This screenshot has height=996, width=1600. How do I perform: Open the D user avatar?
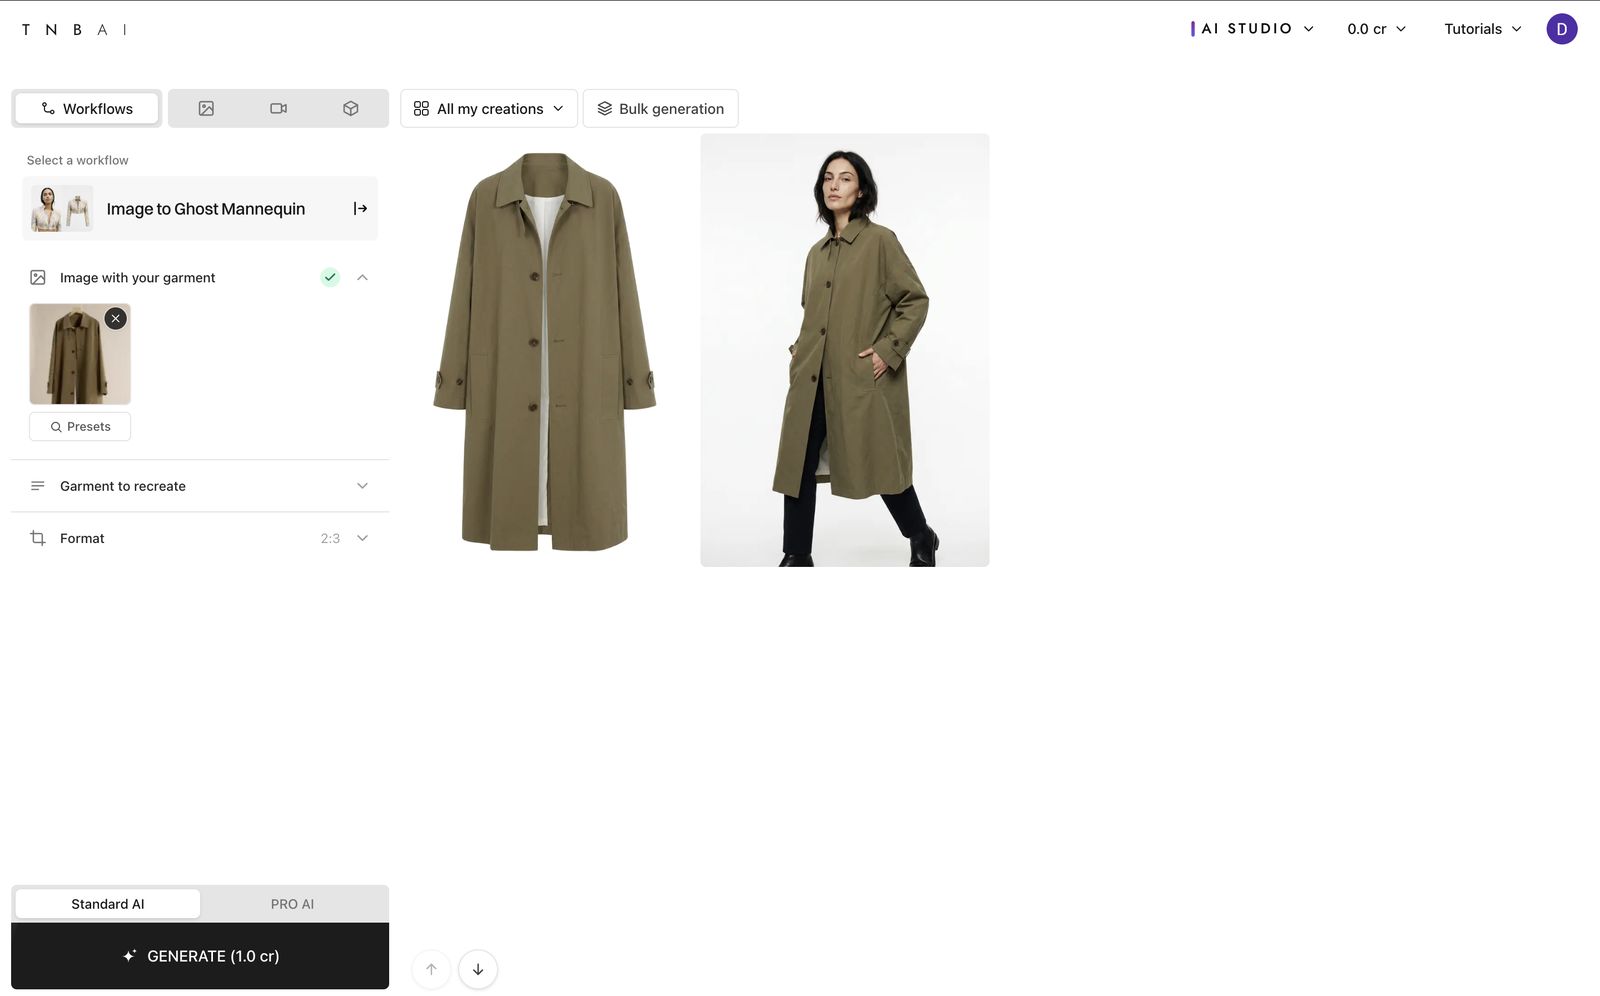coord(1561,29)
